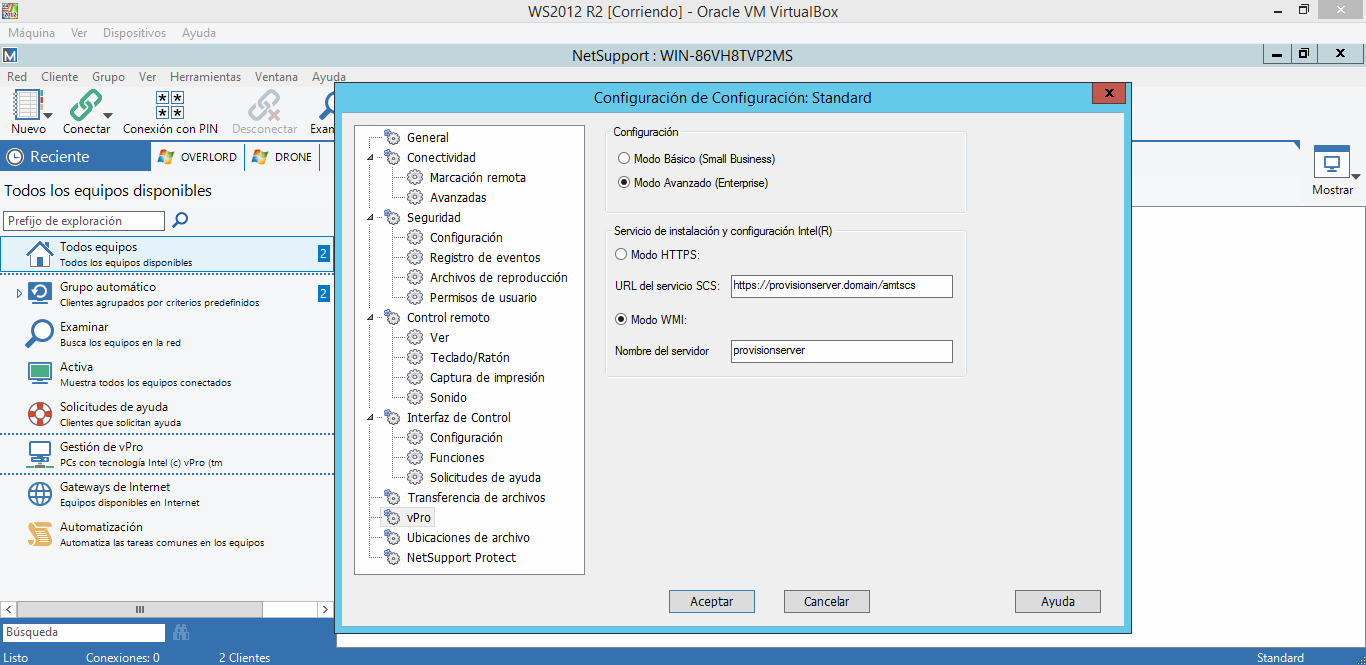Viewport: 1366px width, 665px height.
Task: Click binoculars icon next to Búsqueda
Action: click(x=181, y=632)
